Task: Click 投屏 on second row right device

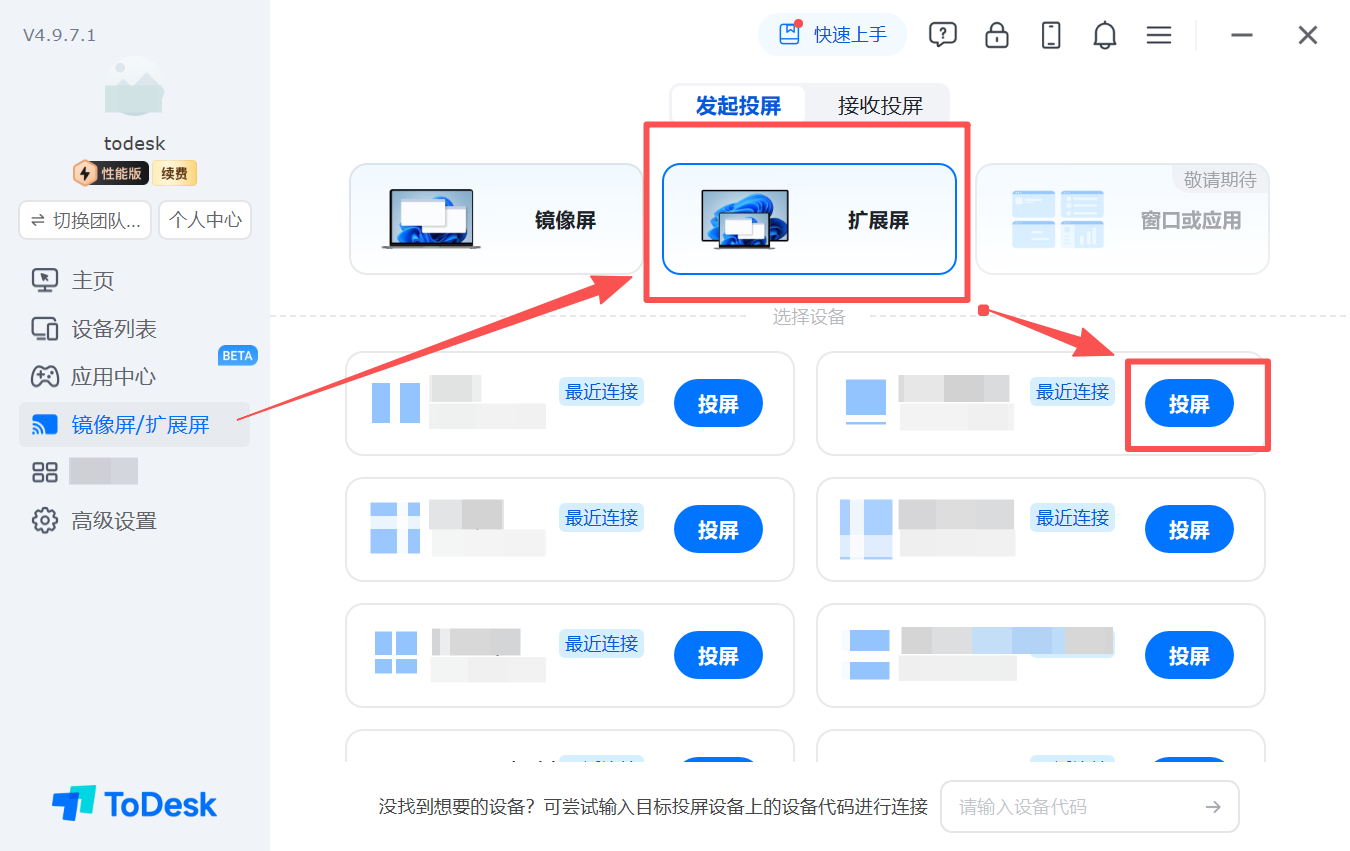Action: [x=1189, y=530]
